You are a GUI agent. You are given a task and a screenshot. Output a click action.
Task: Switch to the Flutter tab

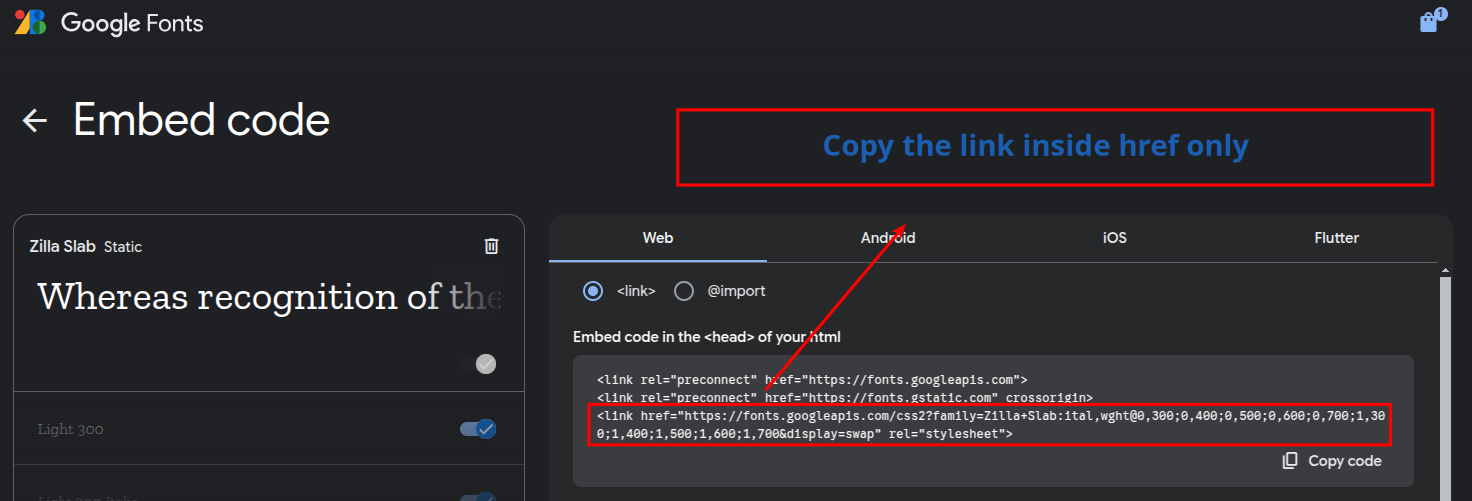(x=1337, y=238)
